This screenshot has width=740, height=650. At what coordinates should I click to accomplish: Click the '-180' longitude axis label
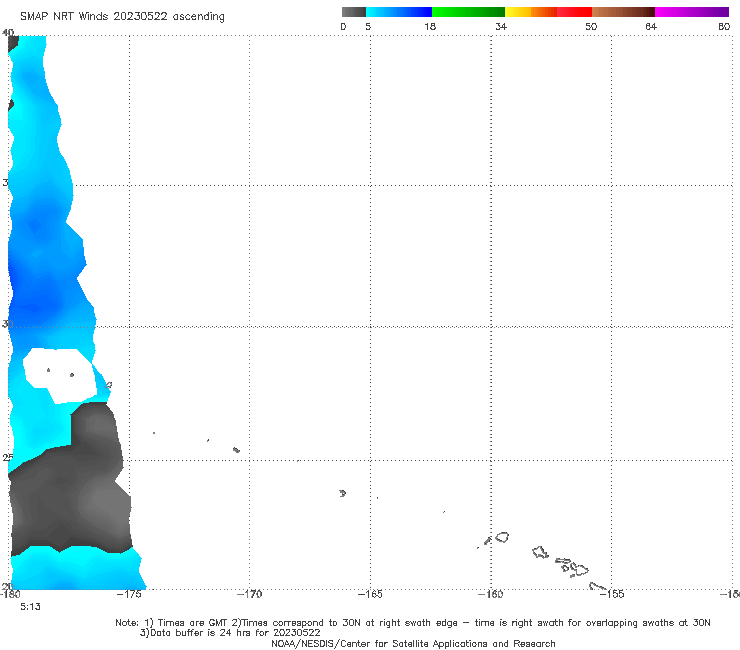10,594
